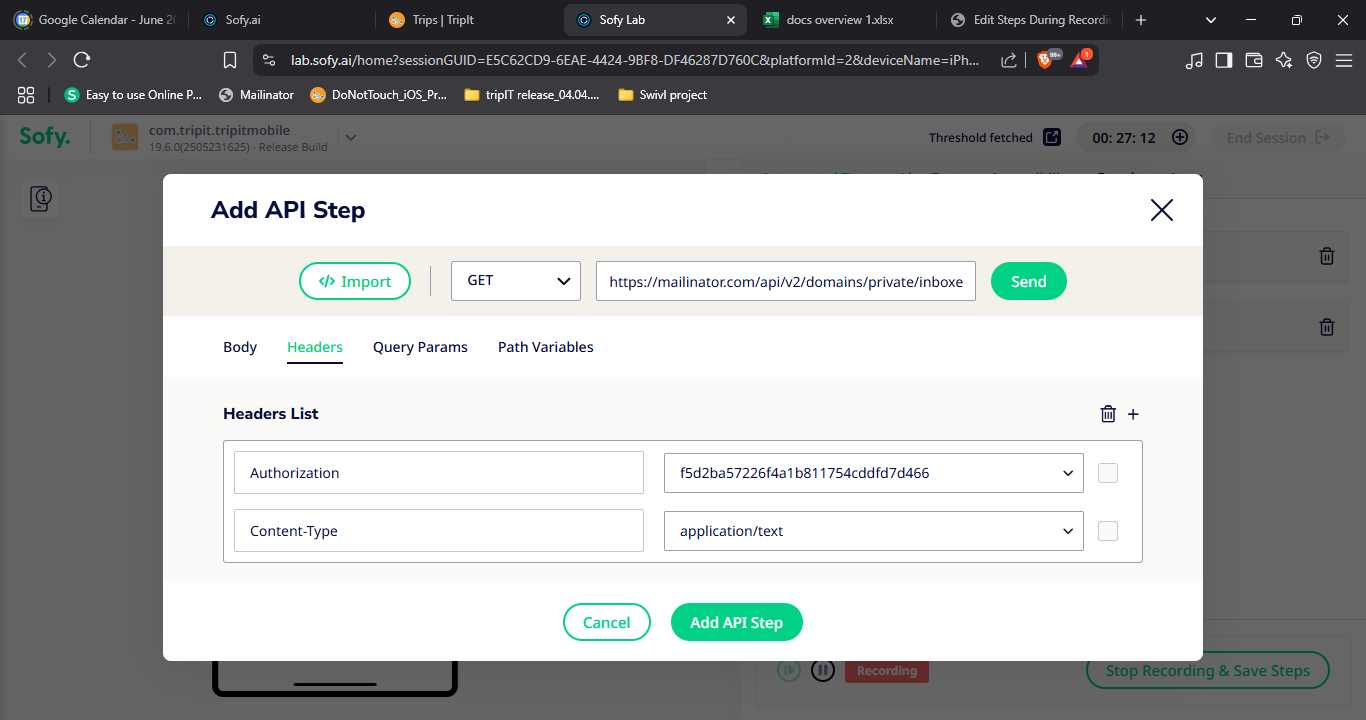This screenshot has height=720, width=1366.
Task: Go back in browser history
Action: 23,60
